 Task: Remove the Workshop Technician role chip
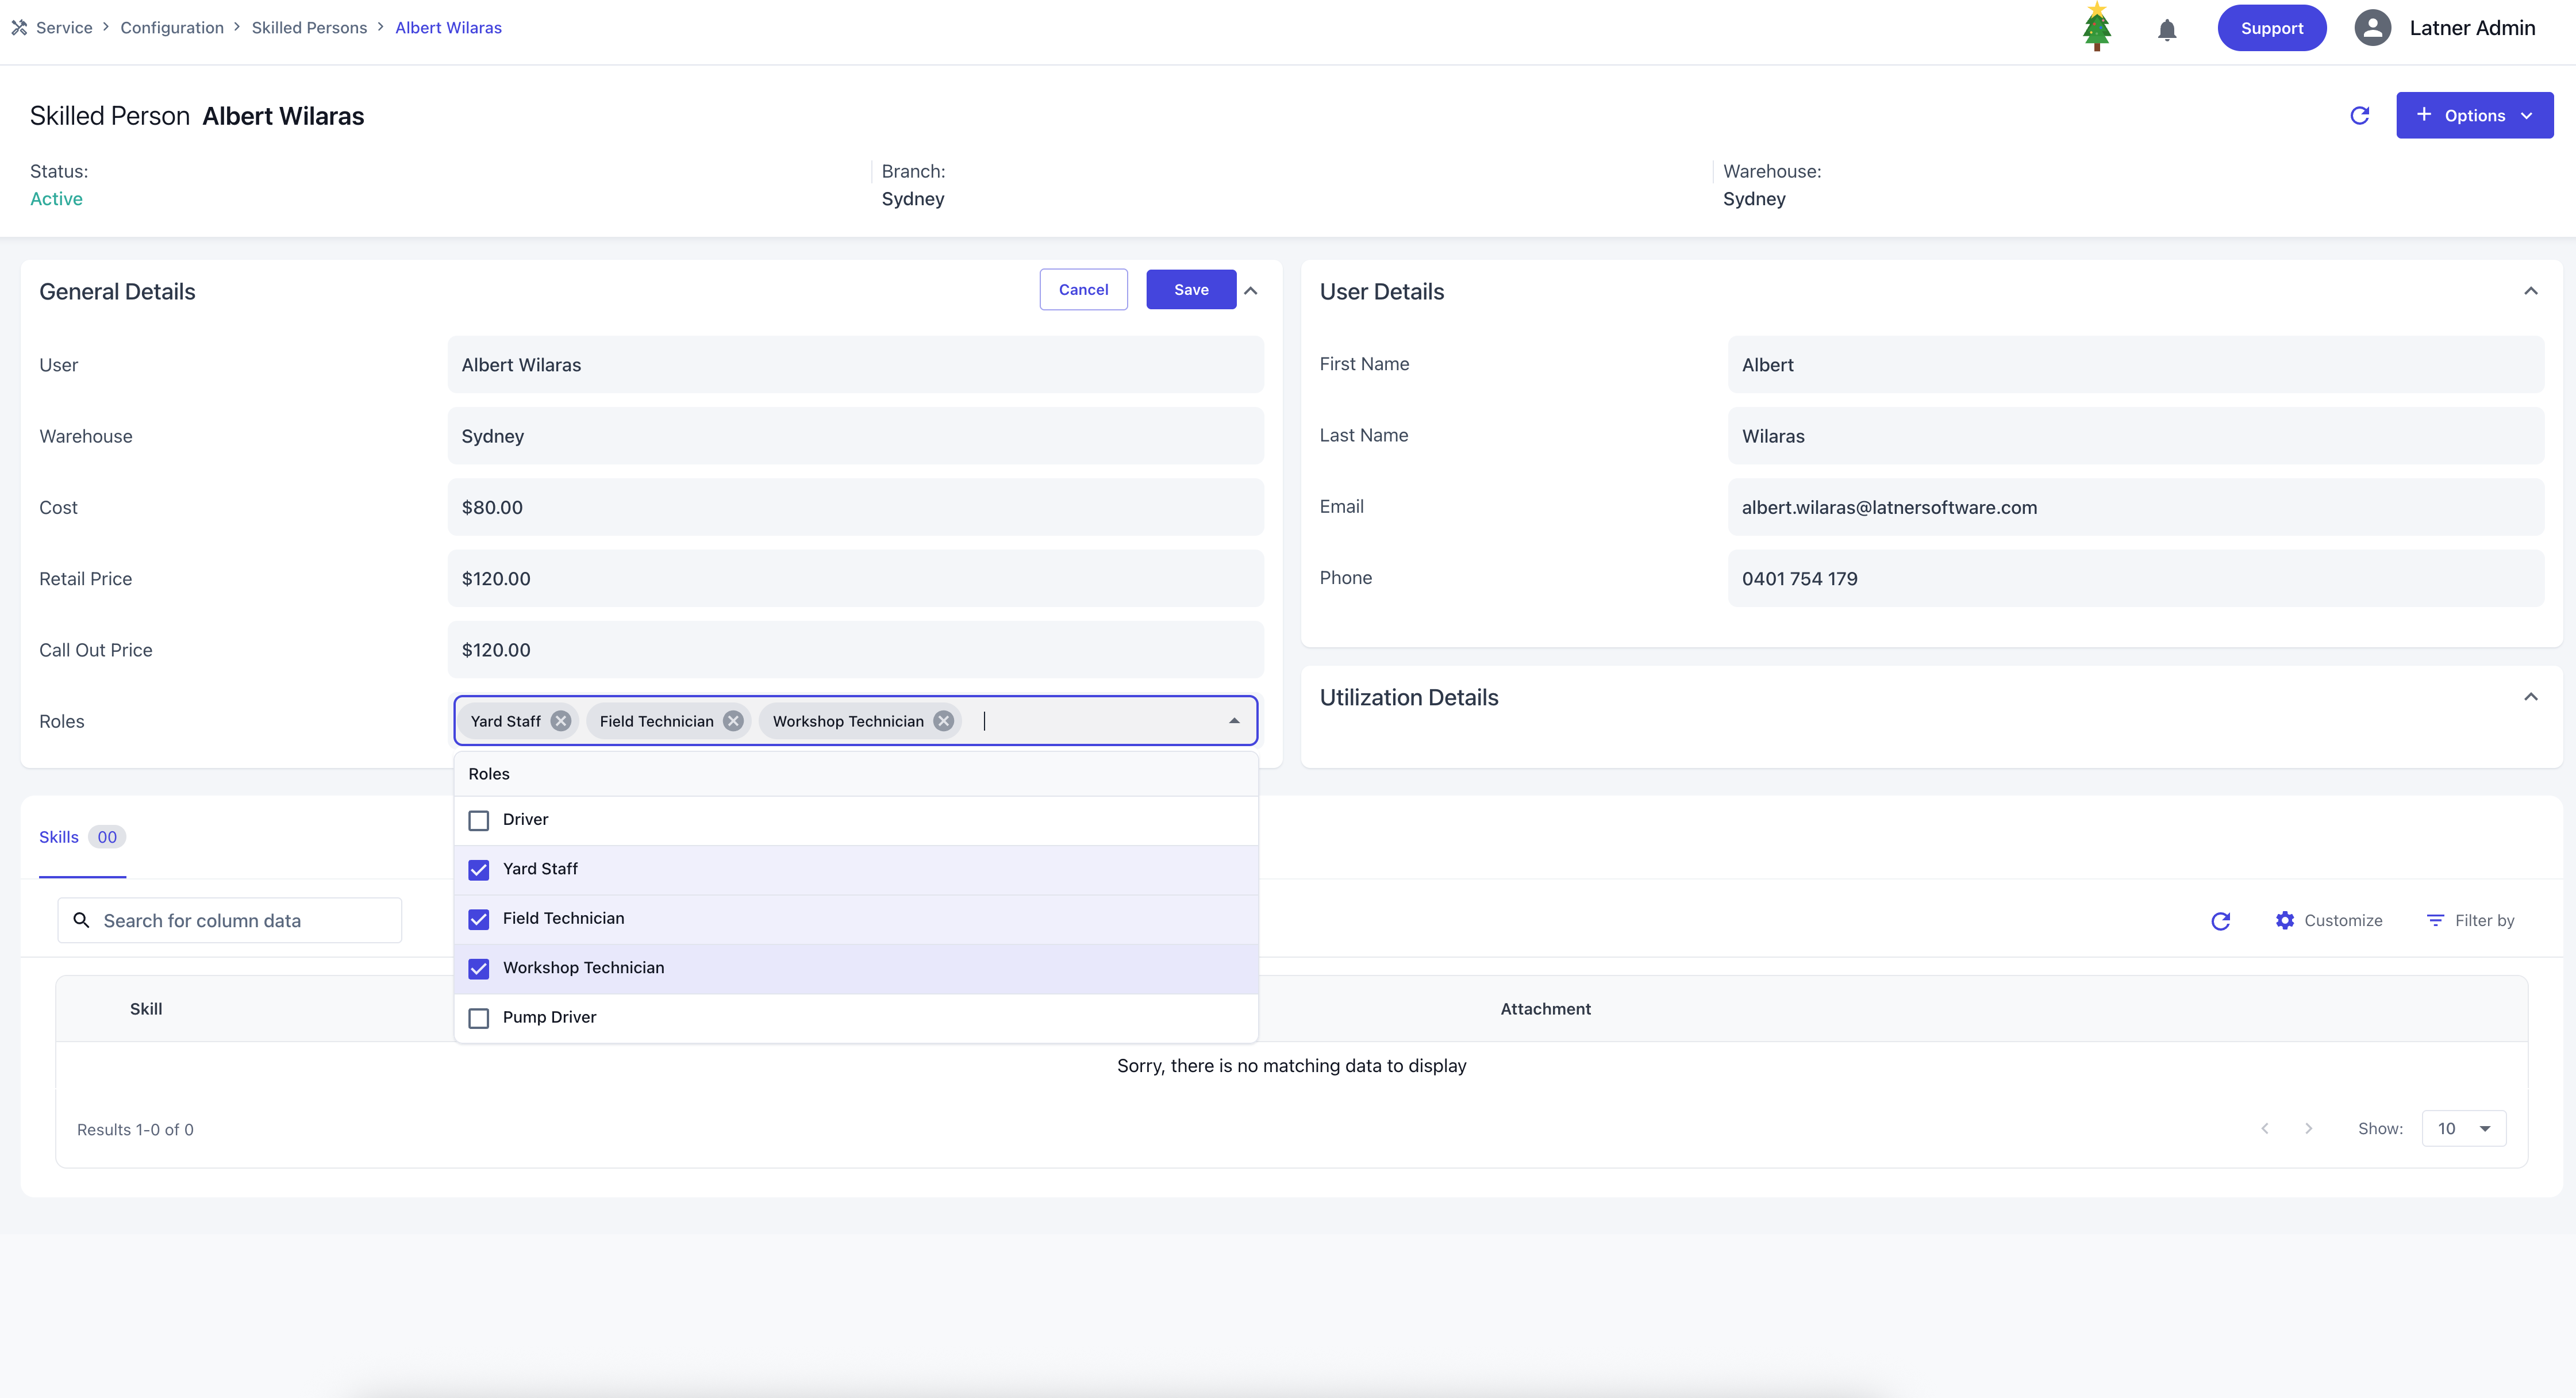pyautogui.click(x=943, y=721)
